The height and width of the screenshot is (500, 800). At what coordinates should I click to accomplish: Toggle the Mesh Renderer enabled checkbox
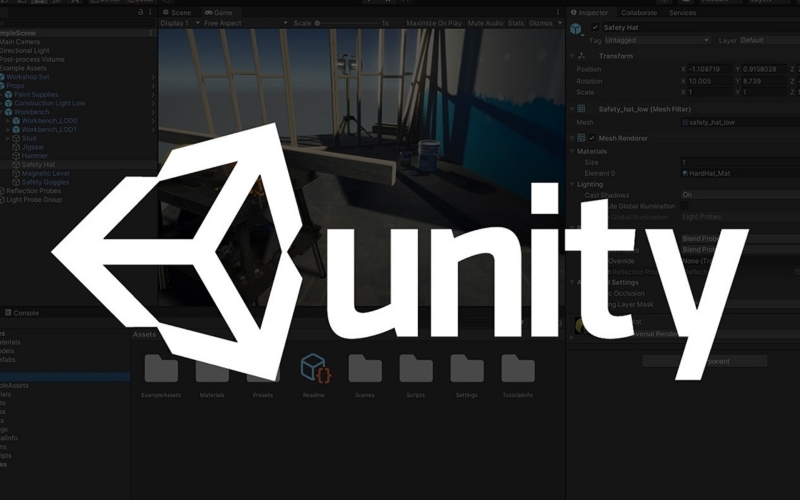click(592, 138)
